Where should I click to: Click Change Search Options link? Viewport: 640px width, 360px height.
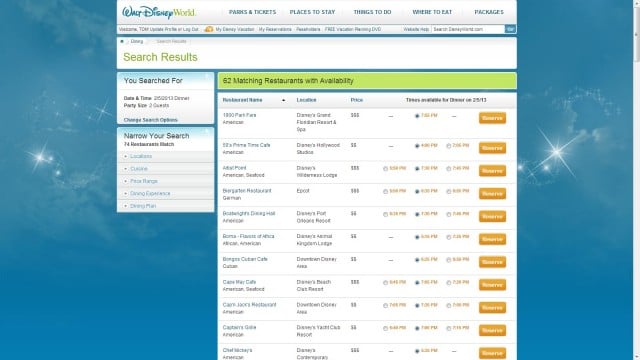click(x=151, y=120)
